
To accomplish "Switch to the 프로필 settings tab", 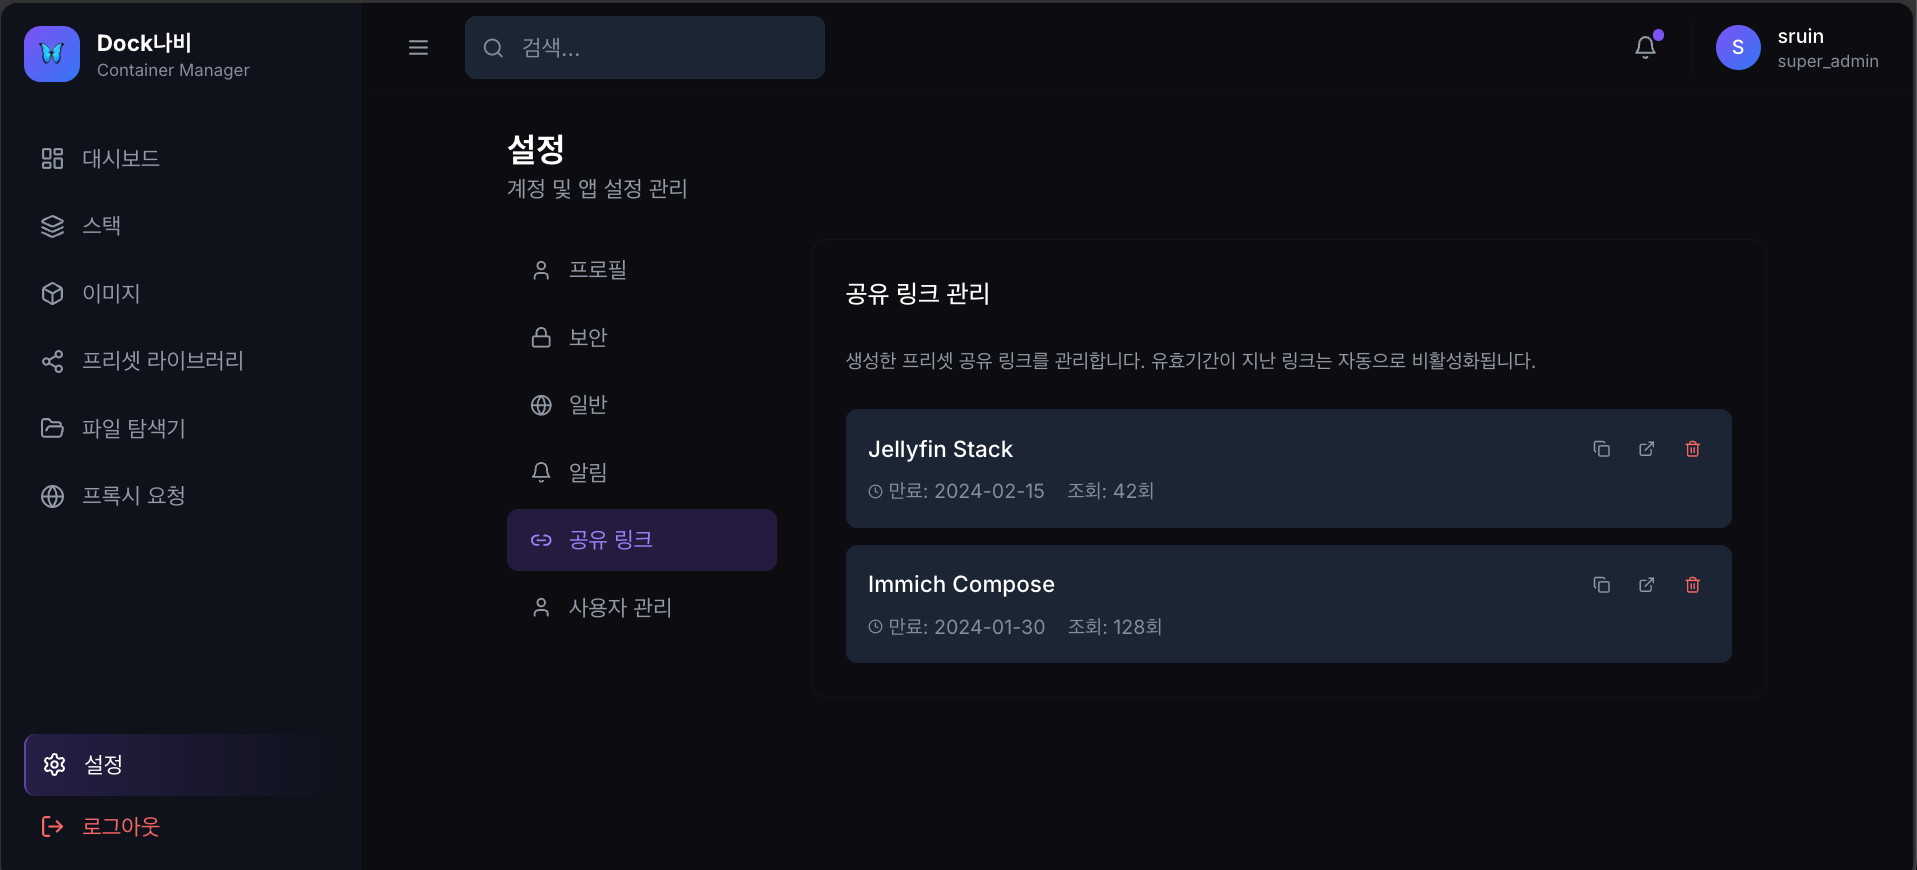I will pos(597,269).
